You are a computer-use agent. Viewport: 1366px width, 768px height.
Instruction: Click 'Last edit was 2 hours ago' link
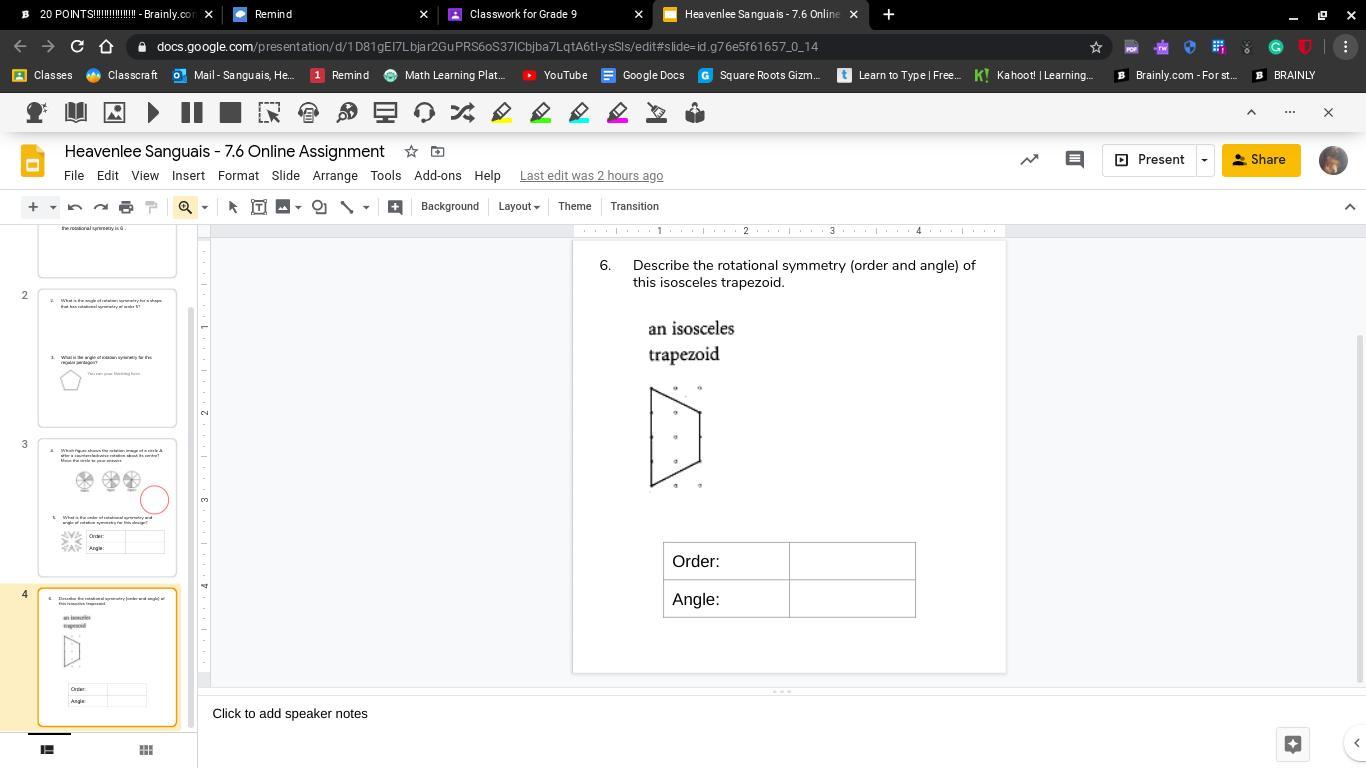coord(591,176)
